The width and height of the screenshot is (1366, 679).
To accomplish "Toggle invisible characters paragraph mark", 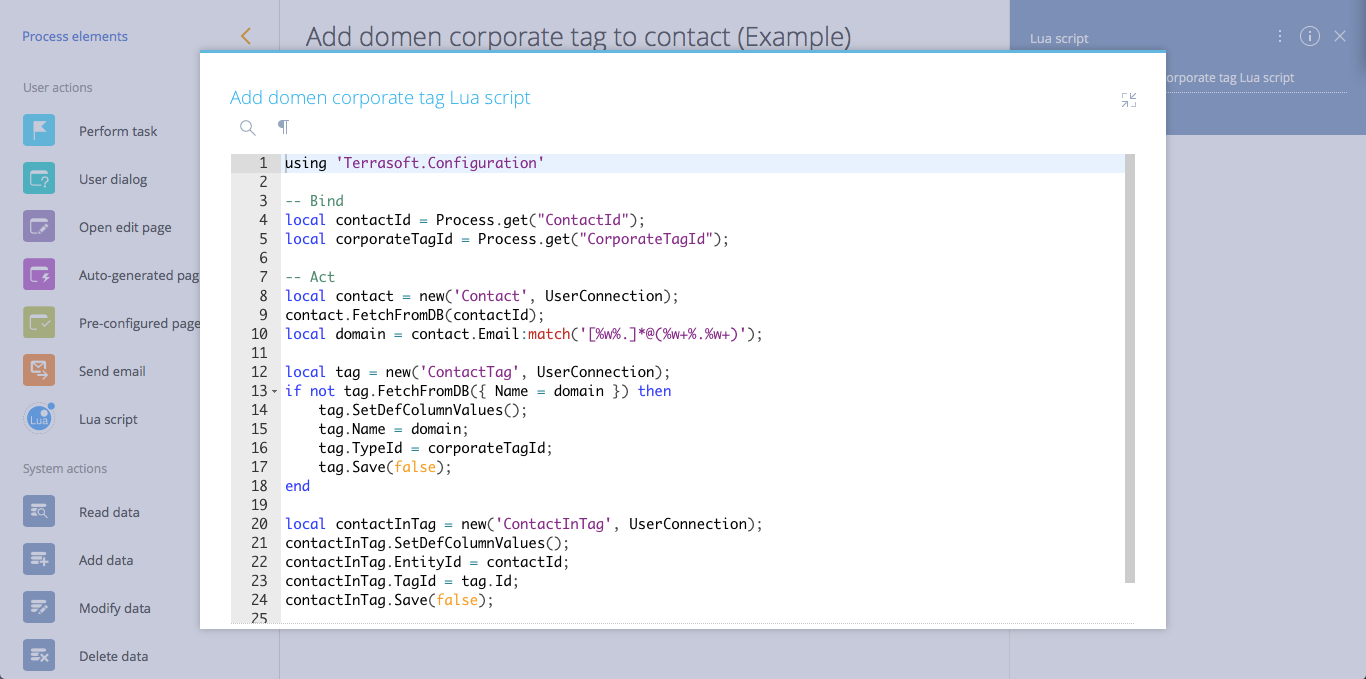I will coord(283,127).
